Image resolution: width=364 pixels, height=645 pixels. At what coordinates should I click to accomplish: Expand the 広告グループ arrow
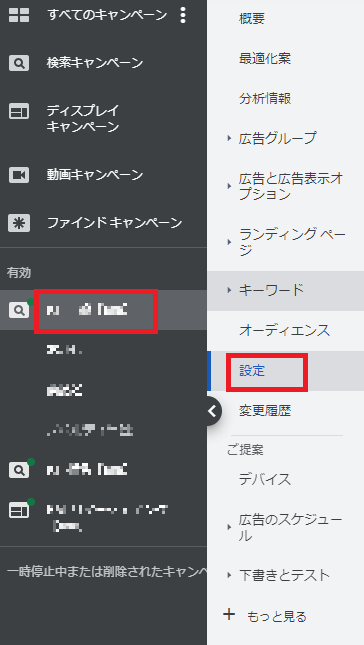click(x=230, y=138)
